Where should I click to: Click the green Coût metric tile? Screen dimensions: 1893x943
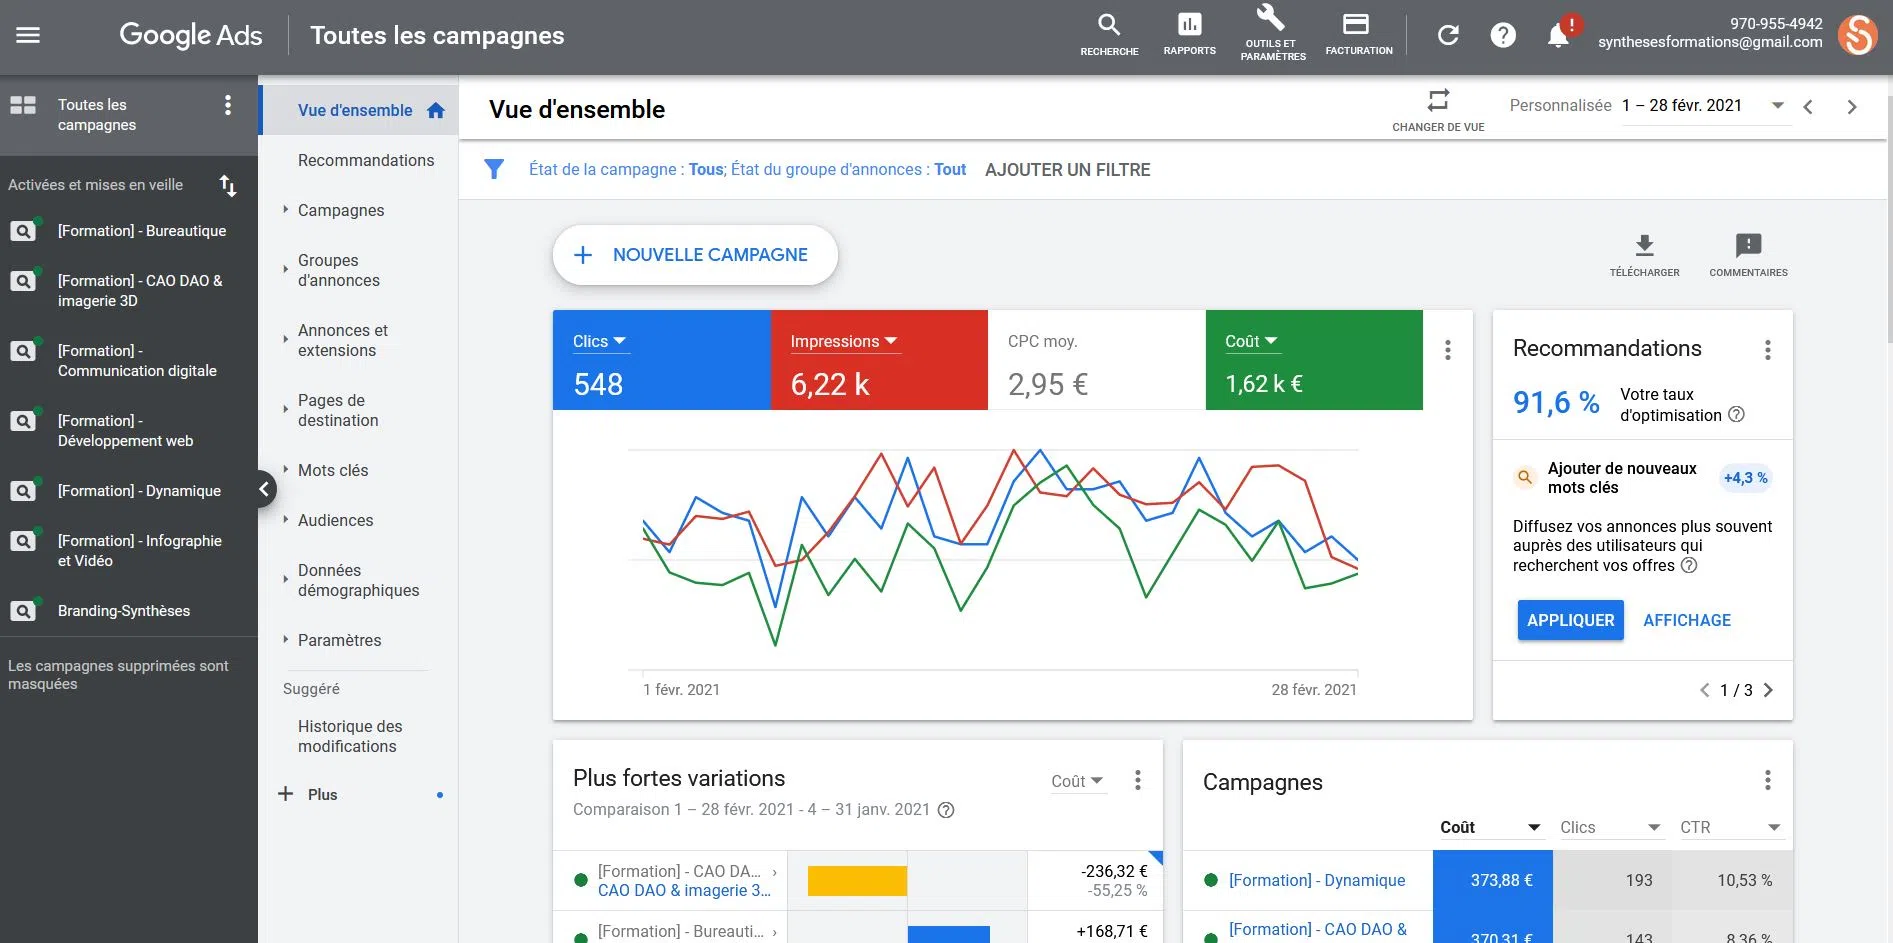[1313, 360]
